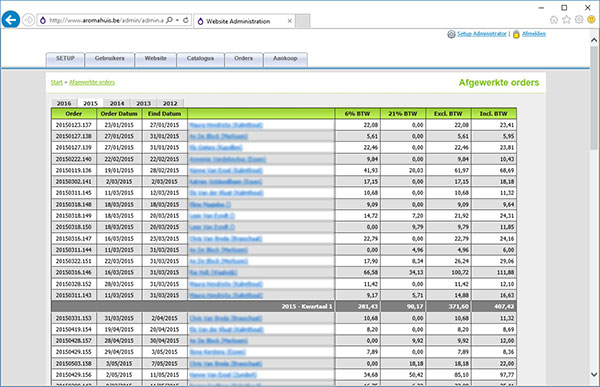This screenshot has width=600, height=387.
Task: Open the 2013 year tab
Action: tap(143, 103)
